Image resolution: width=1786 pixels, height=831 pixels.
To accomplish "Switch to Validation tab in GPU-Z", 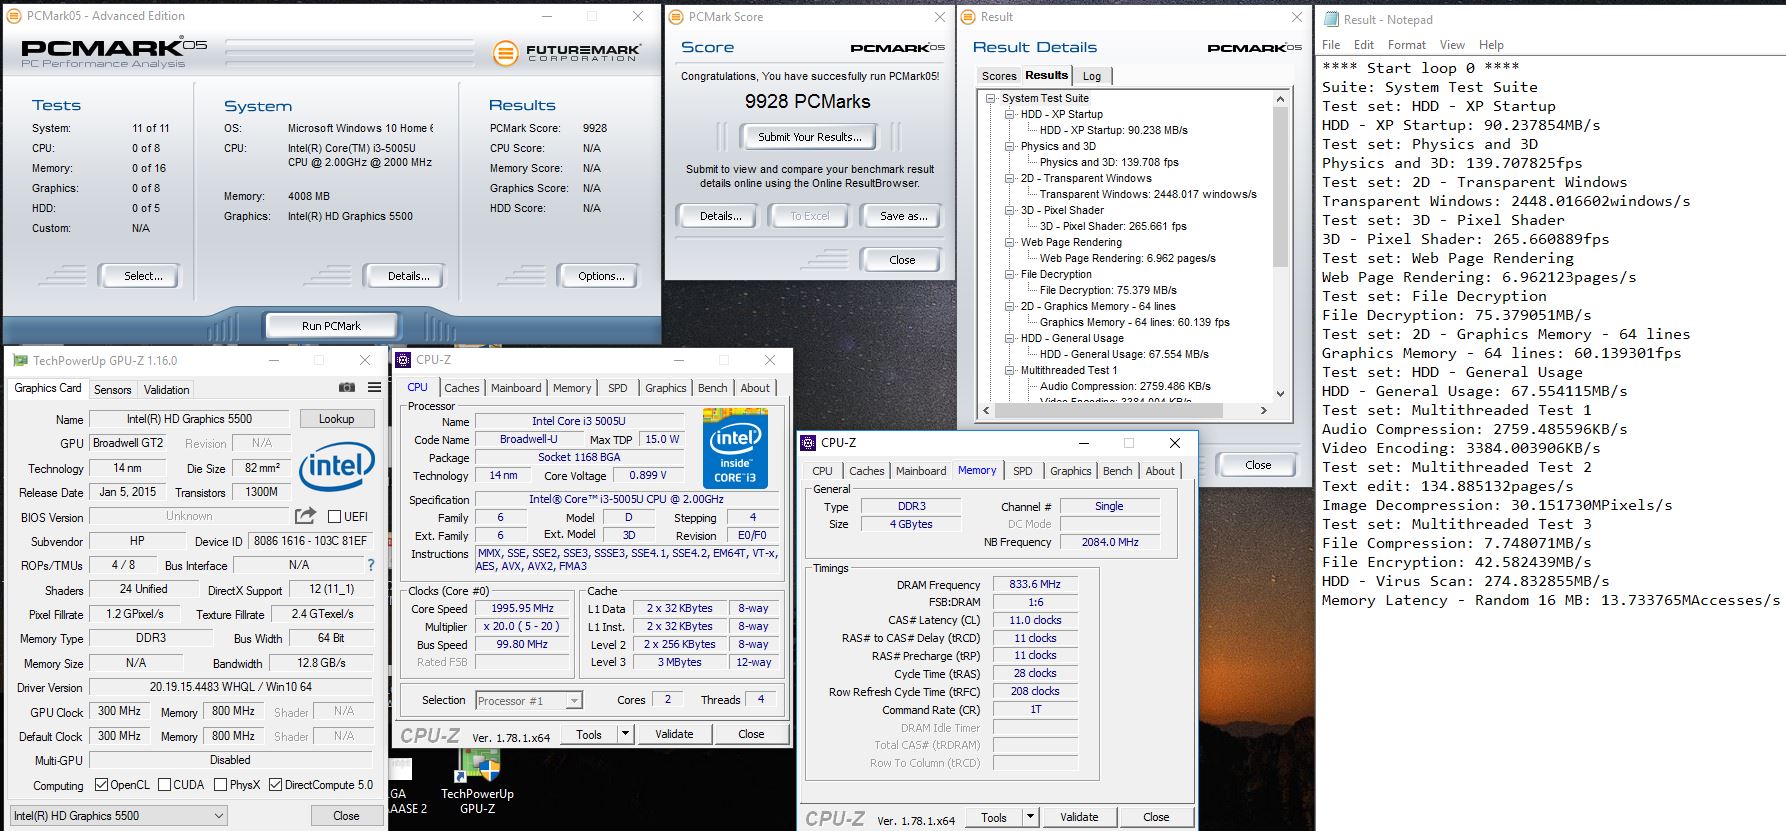I will point(166,390).
